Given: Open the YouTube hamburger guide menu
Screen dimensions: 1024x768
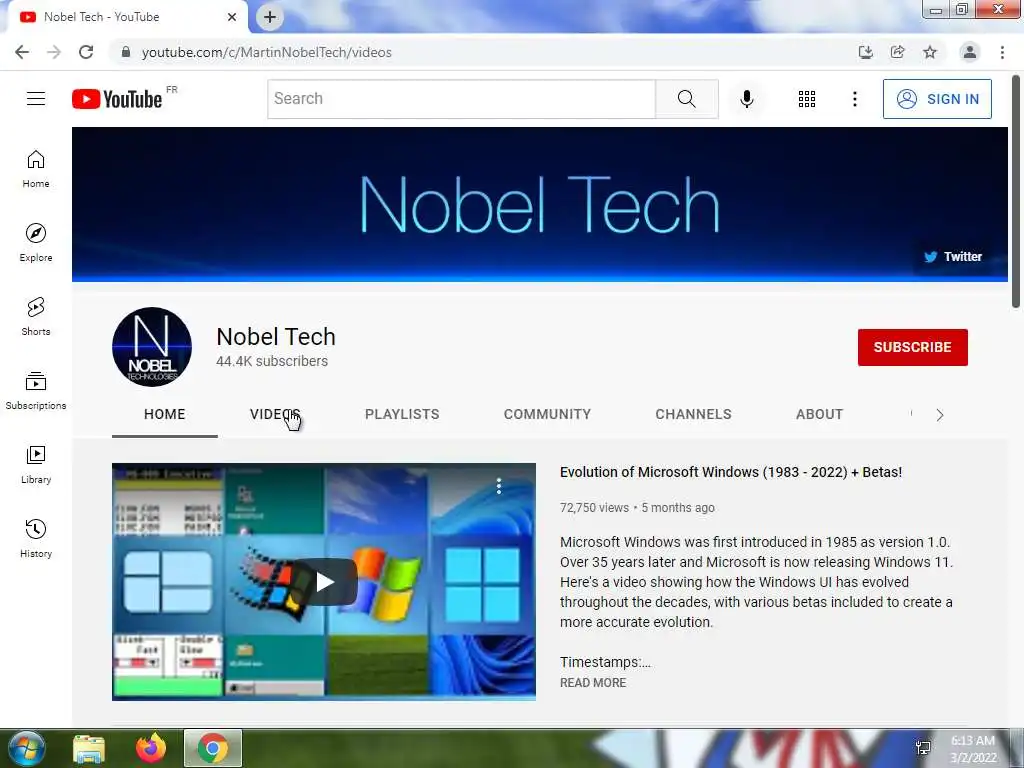Looking at the screenshot, I should coord(36,99).
